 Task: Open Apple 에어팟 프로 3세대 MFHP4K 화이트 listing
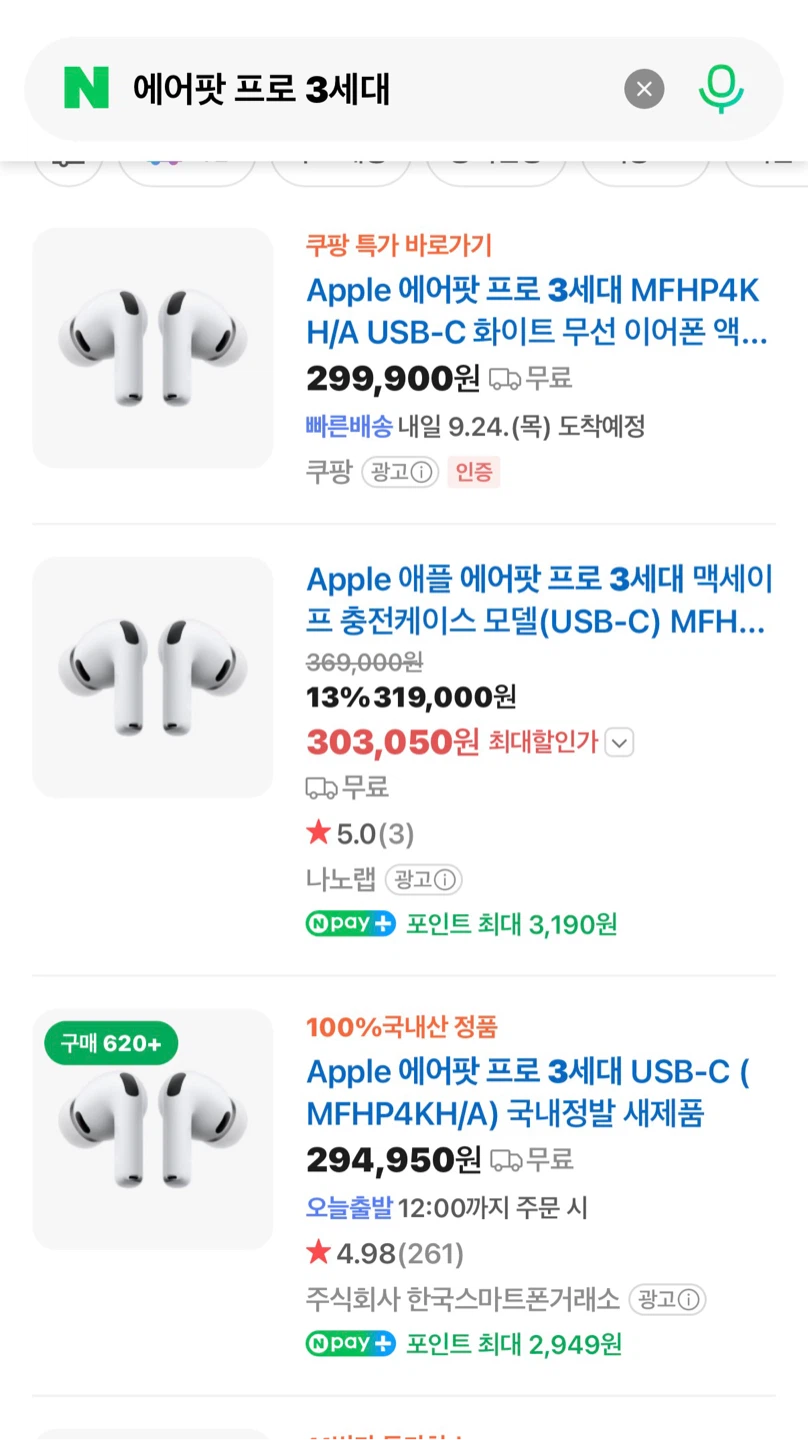click(x=537, y=313)
